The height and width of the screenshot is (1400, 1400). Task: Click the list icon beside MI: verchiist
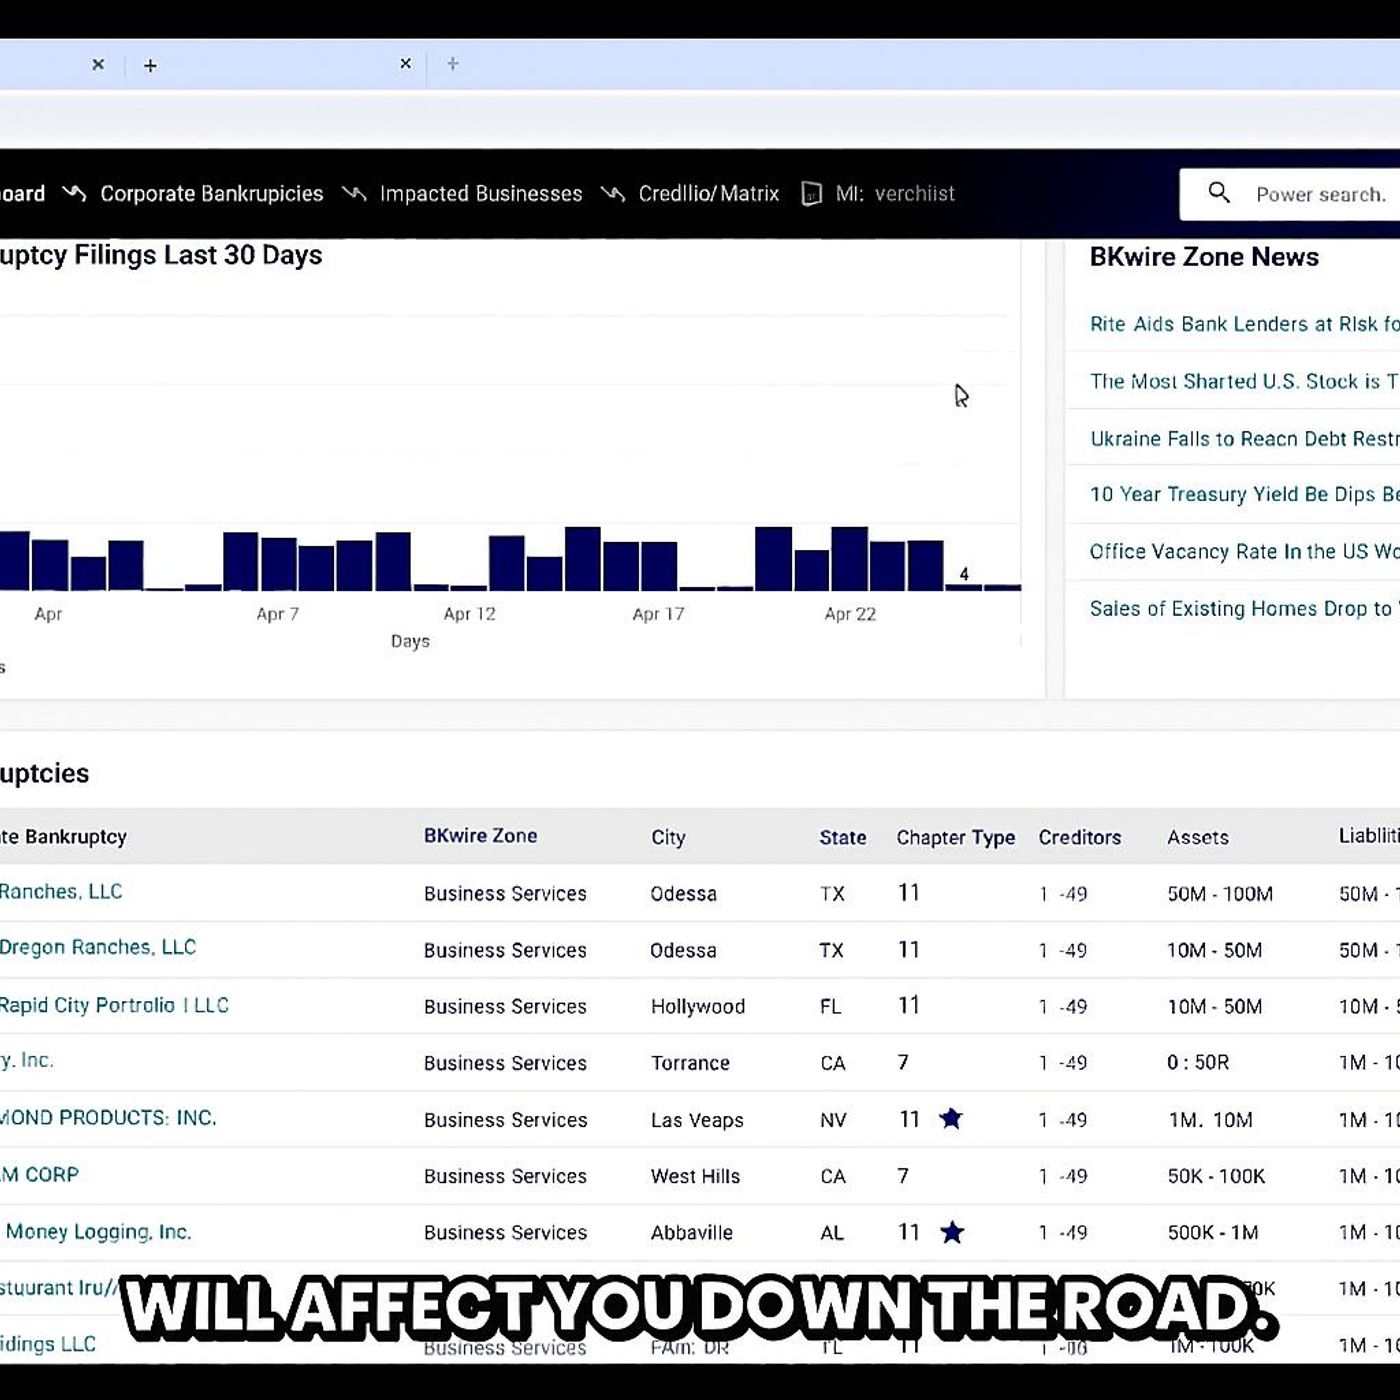(x=812, y=194)
